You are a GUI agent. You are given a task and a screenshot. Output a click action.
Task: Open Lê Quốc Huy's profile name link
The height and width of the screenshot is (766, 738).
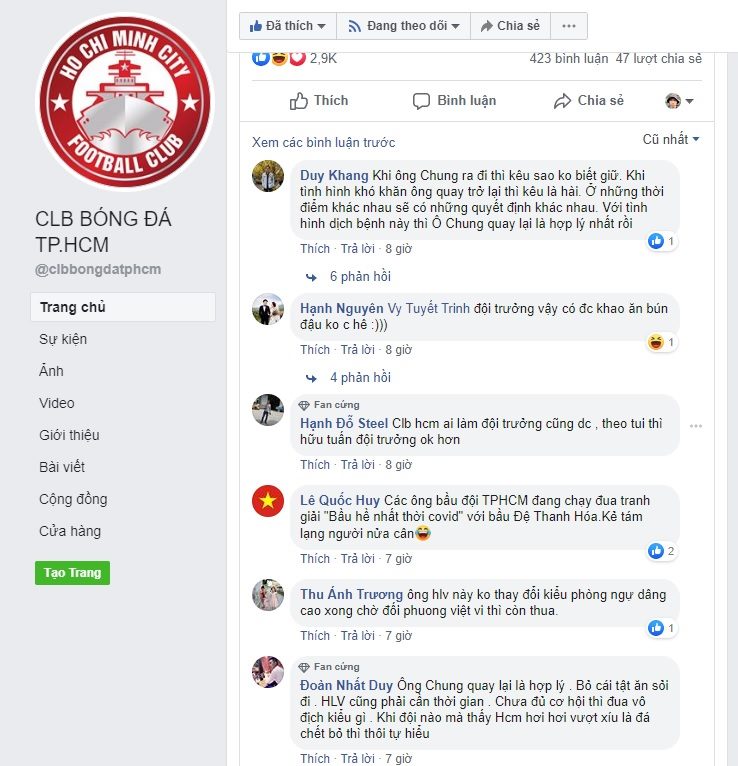coord(340,500)
